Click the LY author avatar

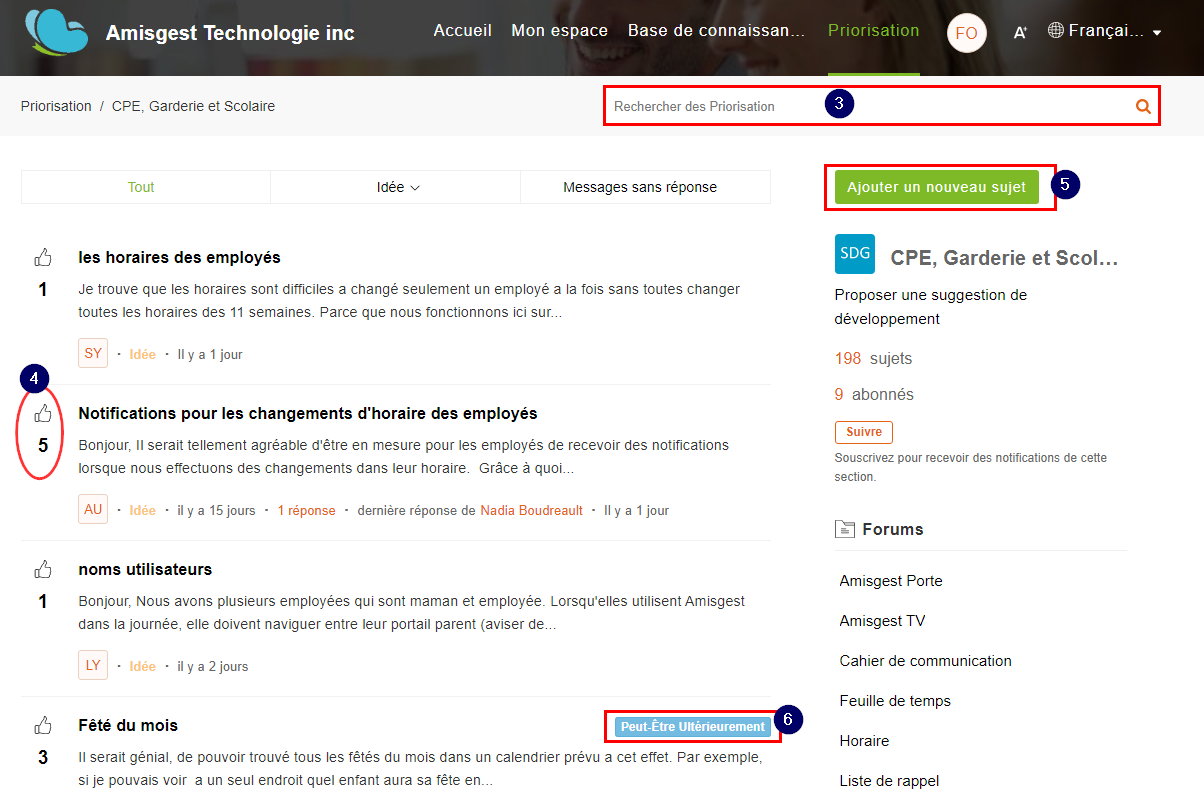point(93,665)
